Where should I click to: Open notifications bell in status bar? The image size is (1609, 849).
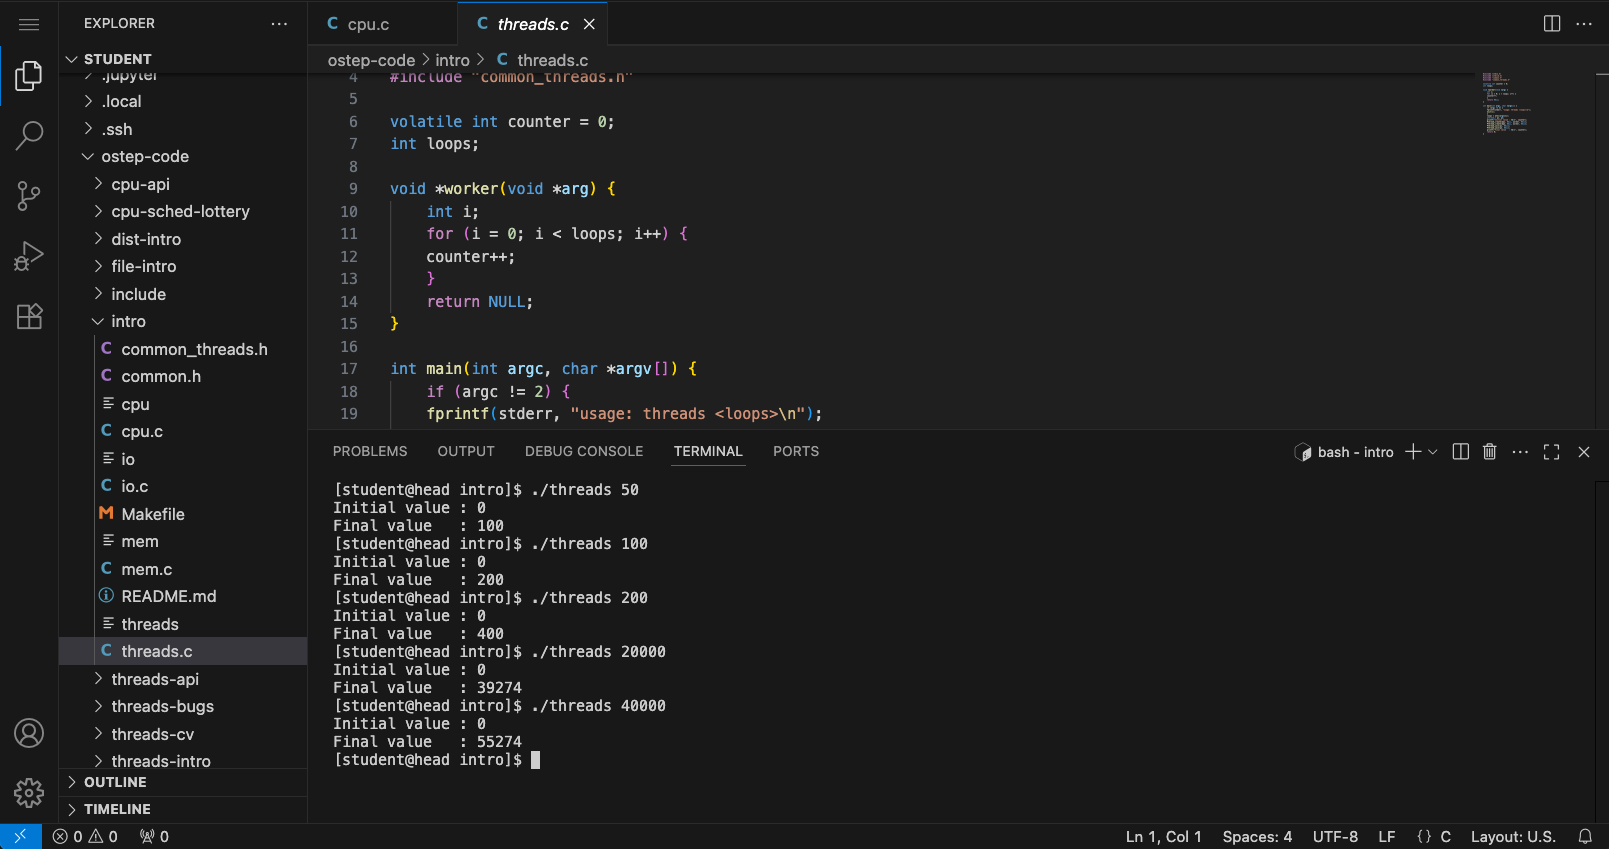pos(1585,837)
